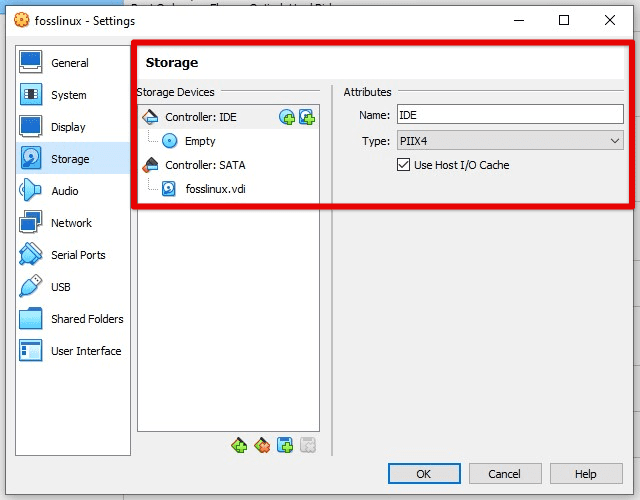Open the Shared Folders category
The width and height of the screenshot is (640, 500).
click(73, 319)
